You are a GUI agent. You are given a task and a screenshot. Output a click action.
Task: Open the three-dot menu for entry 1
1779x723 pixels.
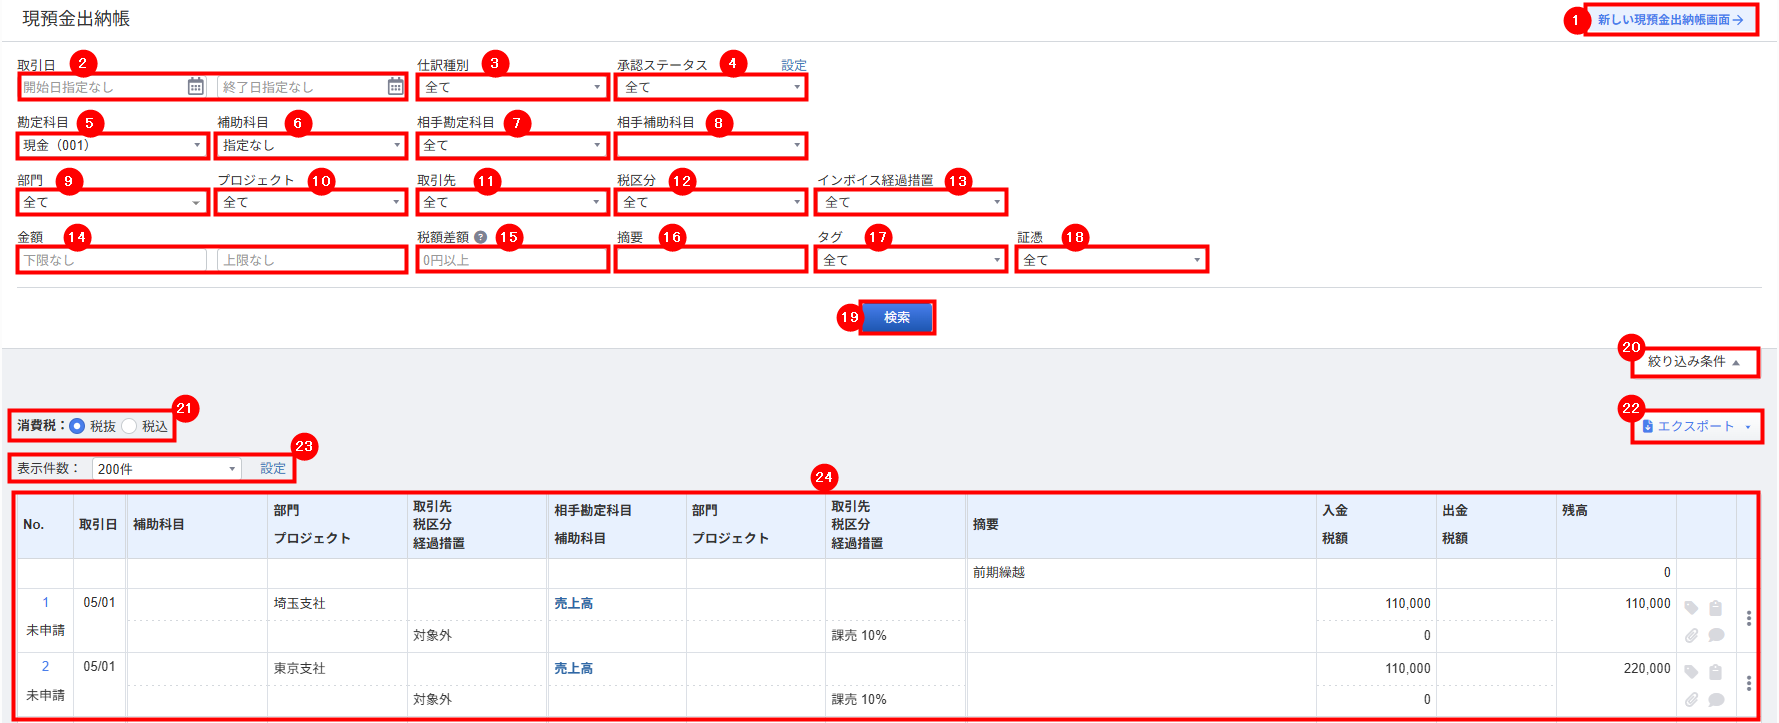(1748, 619)
